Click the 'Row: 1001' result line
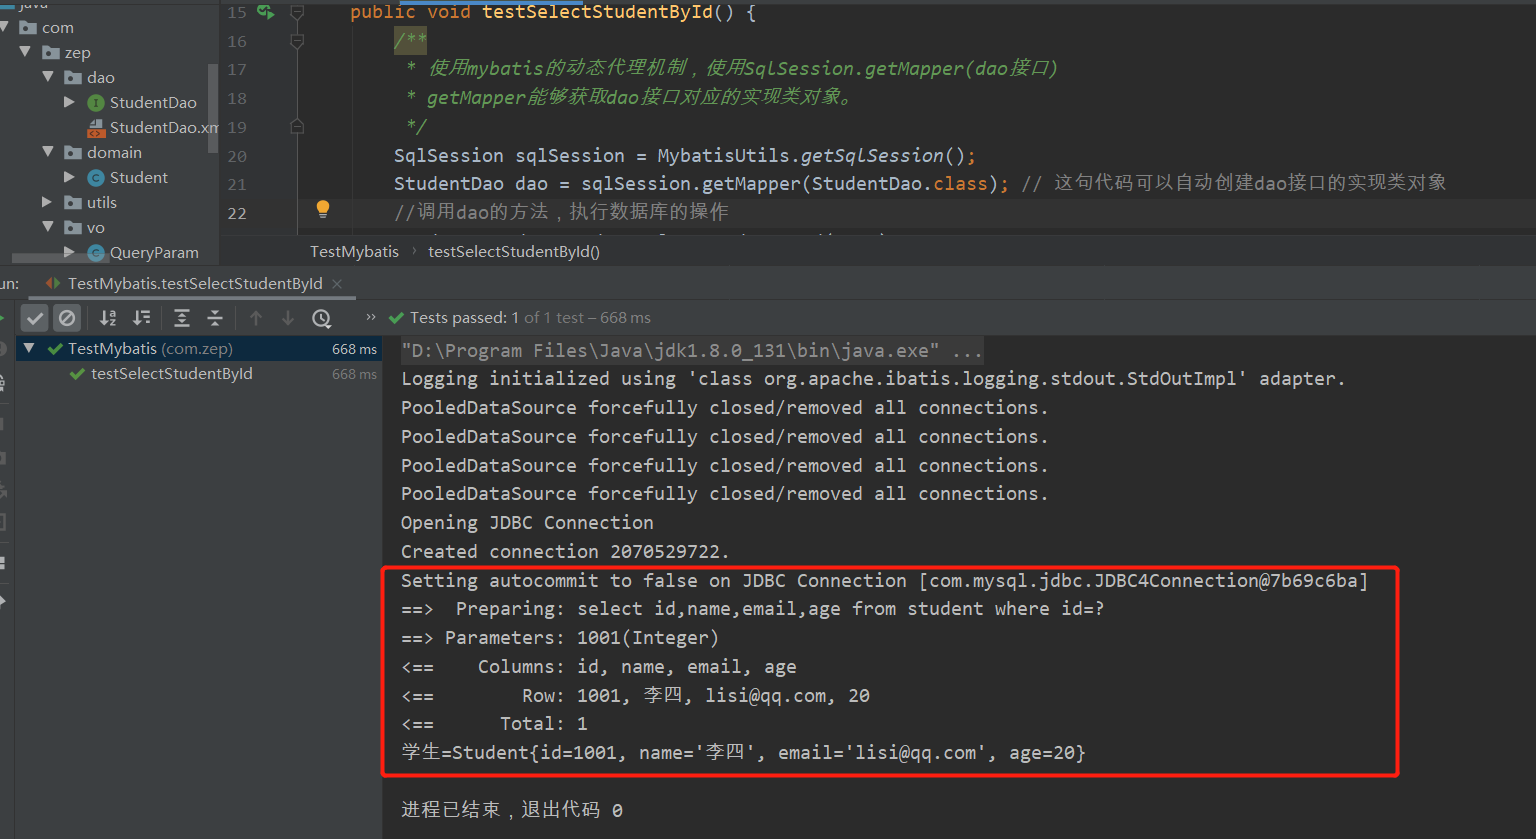Screen dimensions: 1536x839 click(x=635, y=696)
